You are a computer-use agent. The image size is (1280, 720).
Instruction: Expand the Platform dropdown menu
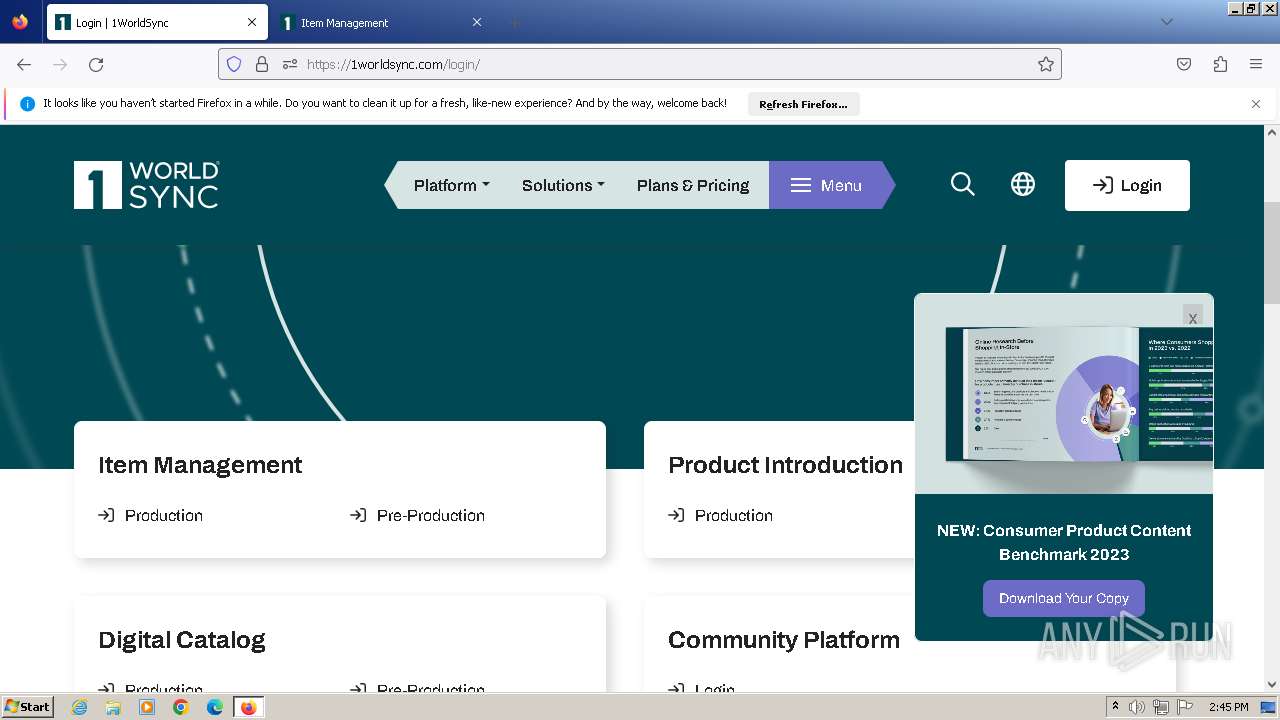click(451, 185)
